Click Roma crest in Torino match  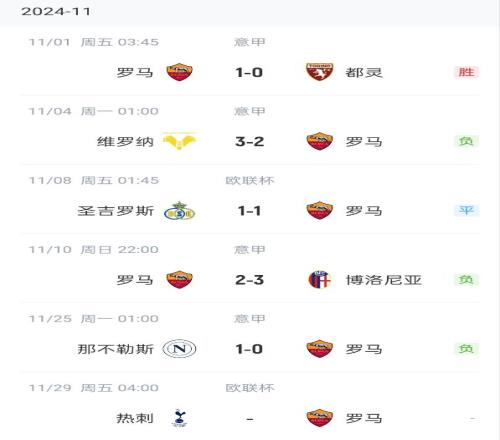(x=179, y=72)
